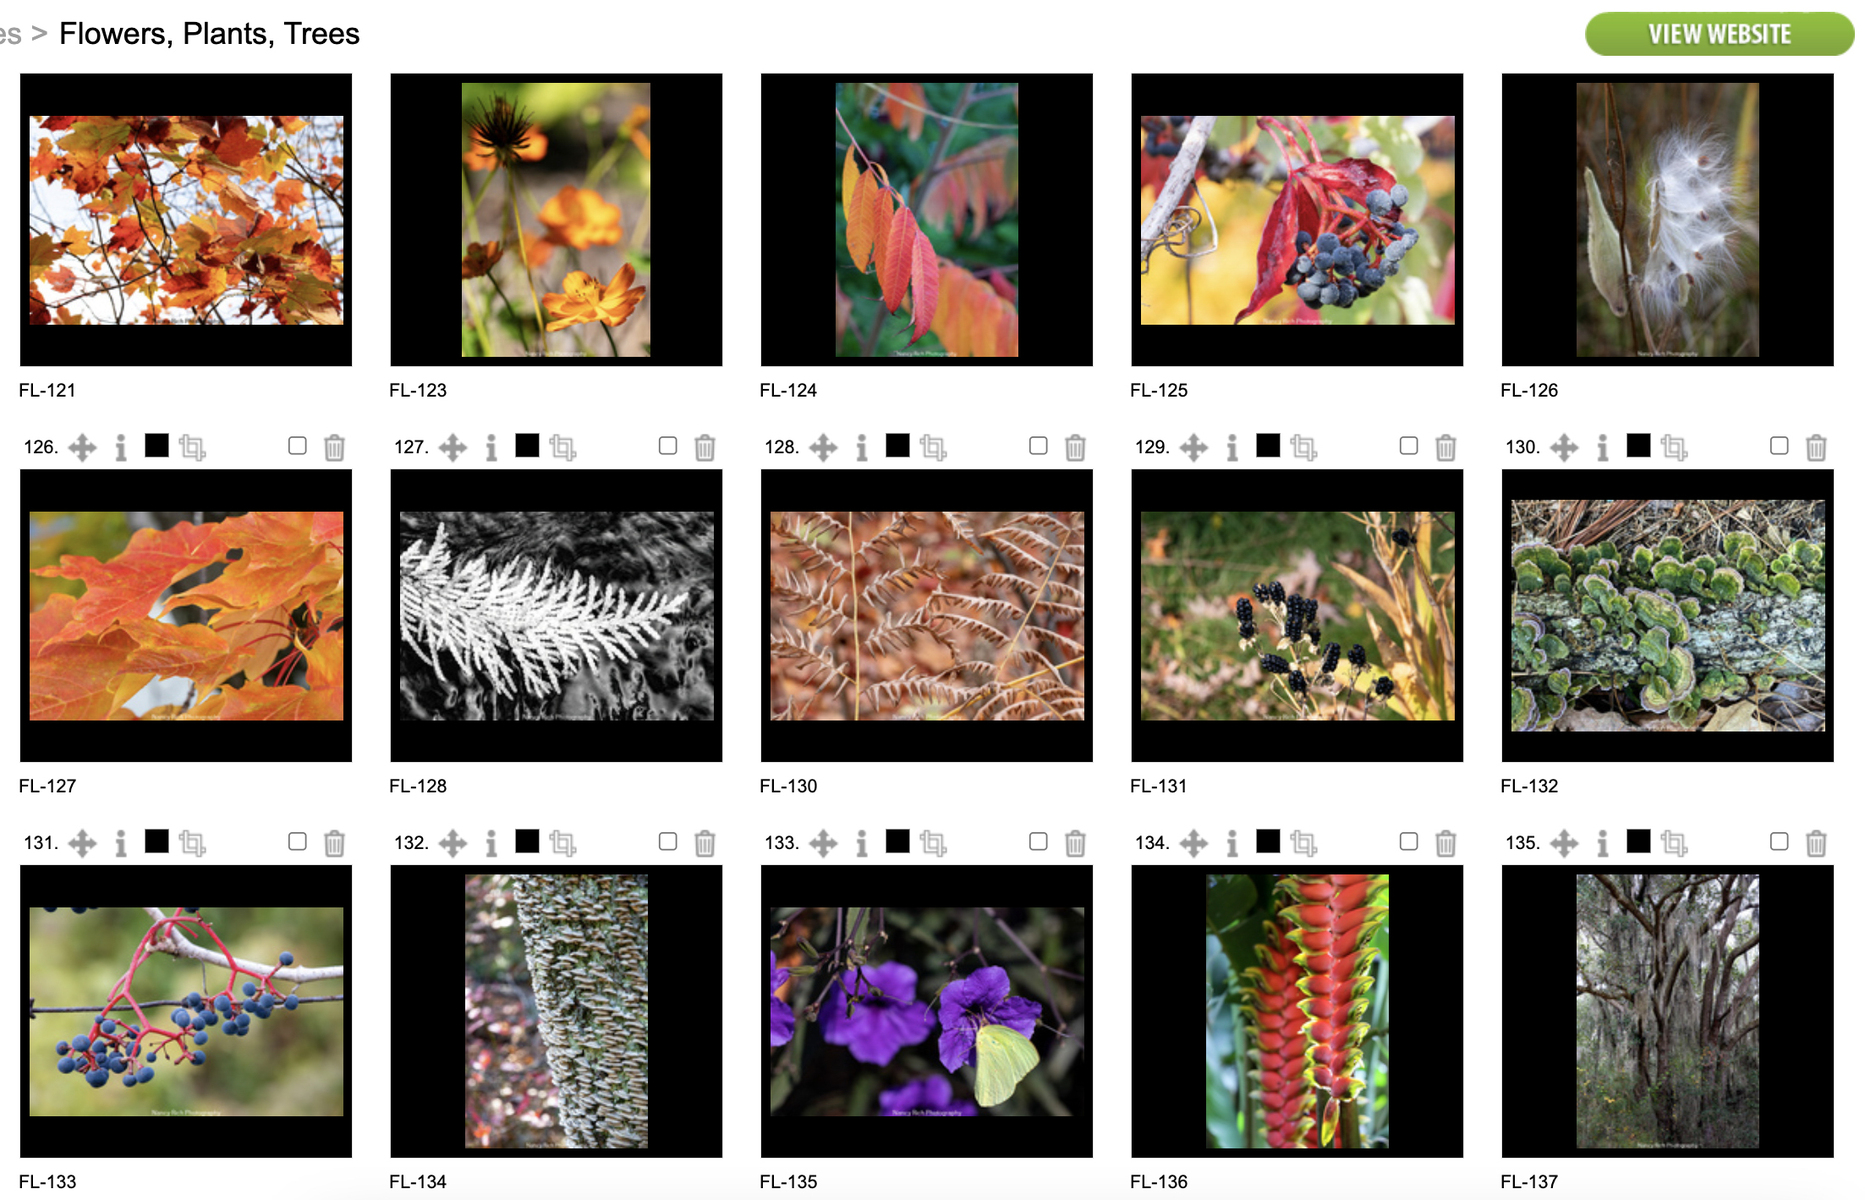Open crop tool for image 134
Viewport: 1865px width, 1200px height.
[1303, 843]
